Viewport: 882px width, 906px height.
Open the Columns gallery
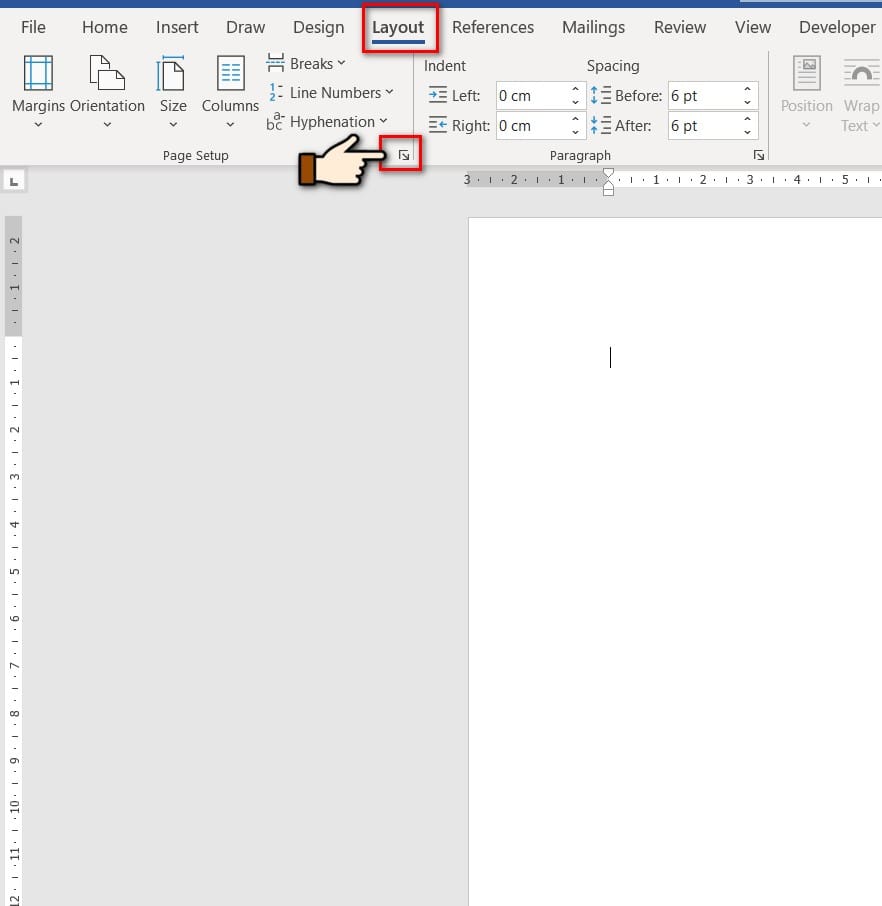point(230,91)
